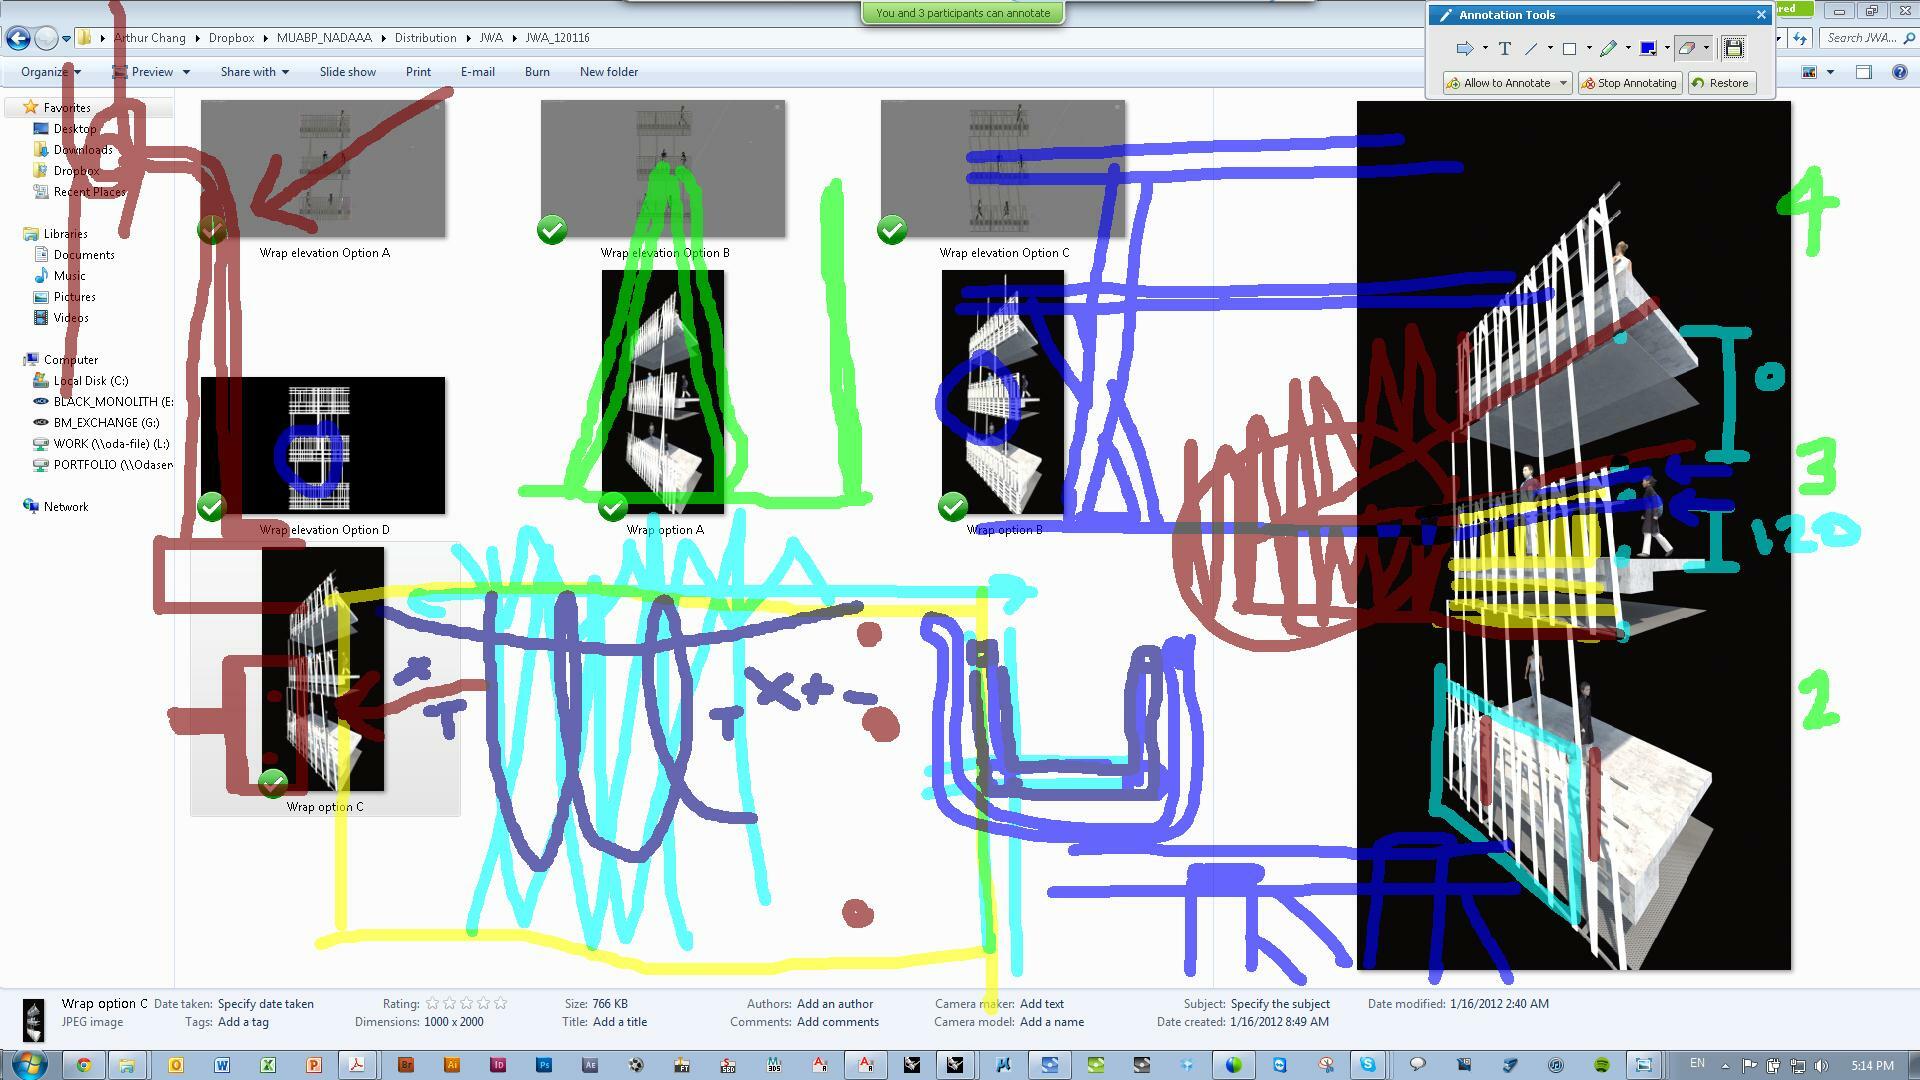This screenshot has height=1080, width=1920.
Task: Select the Text annotation tool
Action: (x=1504, y=48)
